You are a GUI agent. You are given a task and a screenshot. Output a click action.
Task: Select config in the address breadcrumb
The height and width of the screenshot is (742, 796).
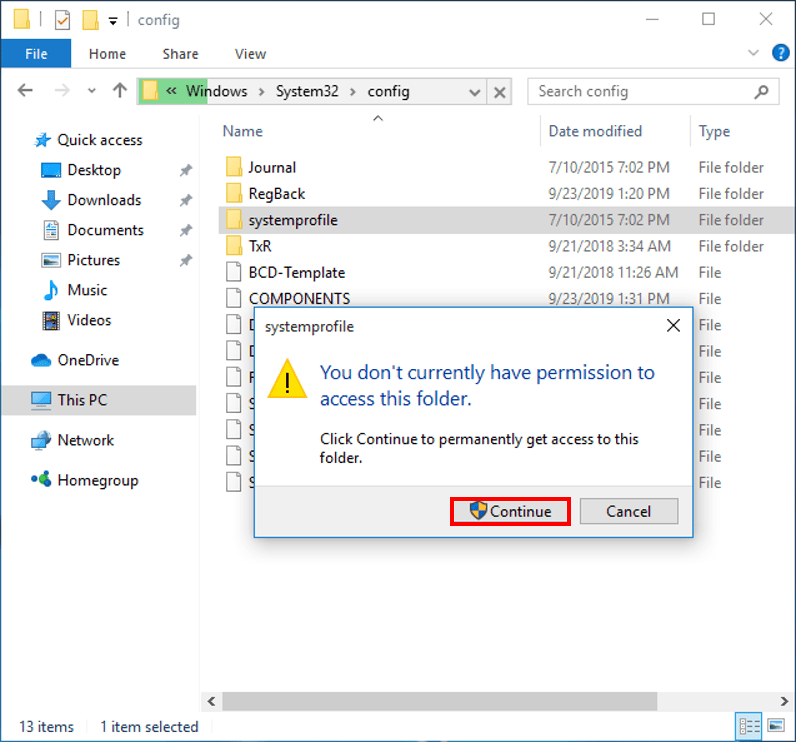click(388, 91)
